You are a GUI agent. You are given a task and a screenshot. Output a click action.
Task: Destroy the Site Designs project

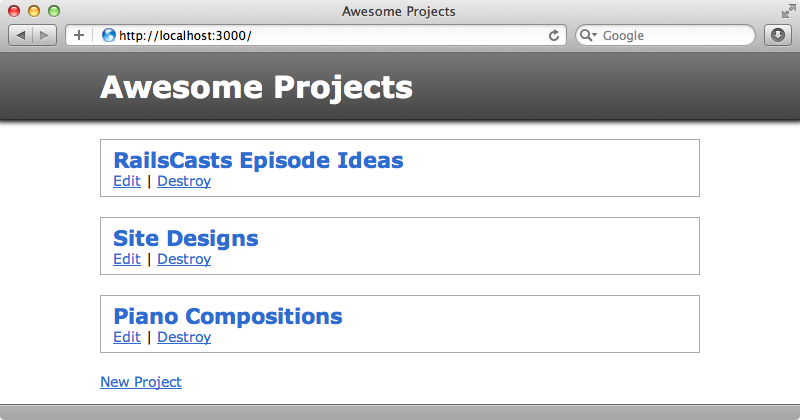pyautogui.click(x=184, y=259)
